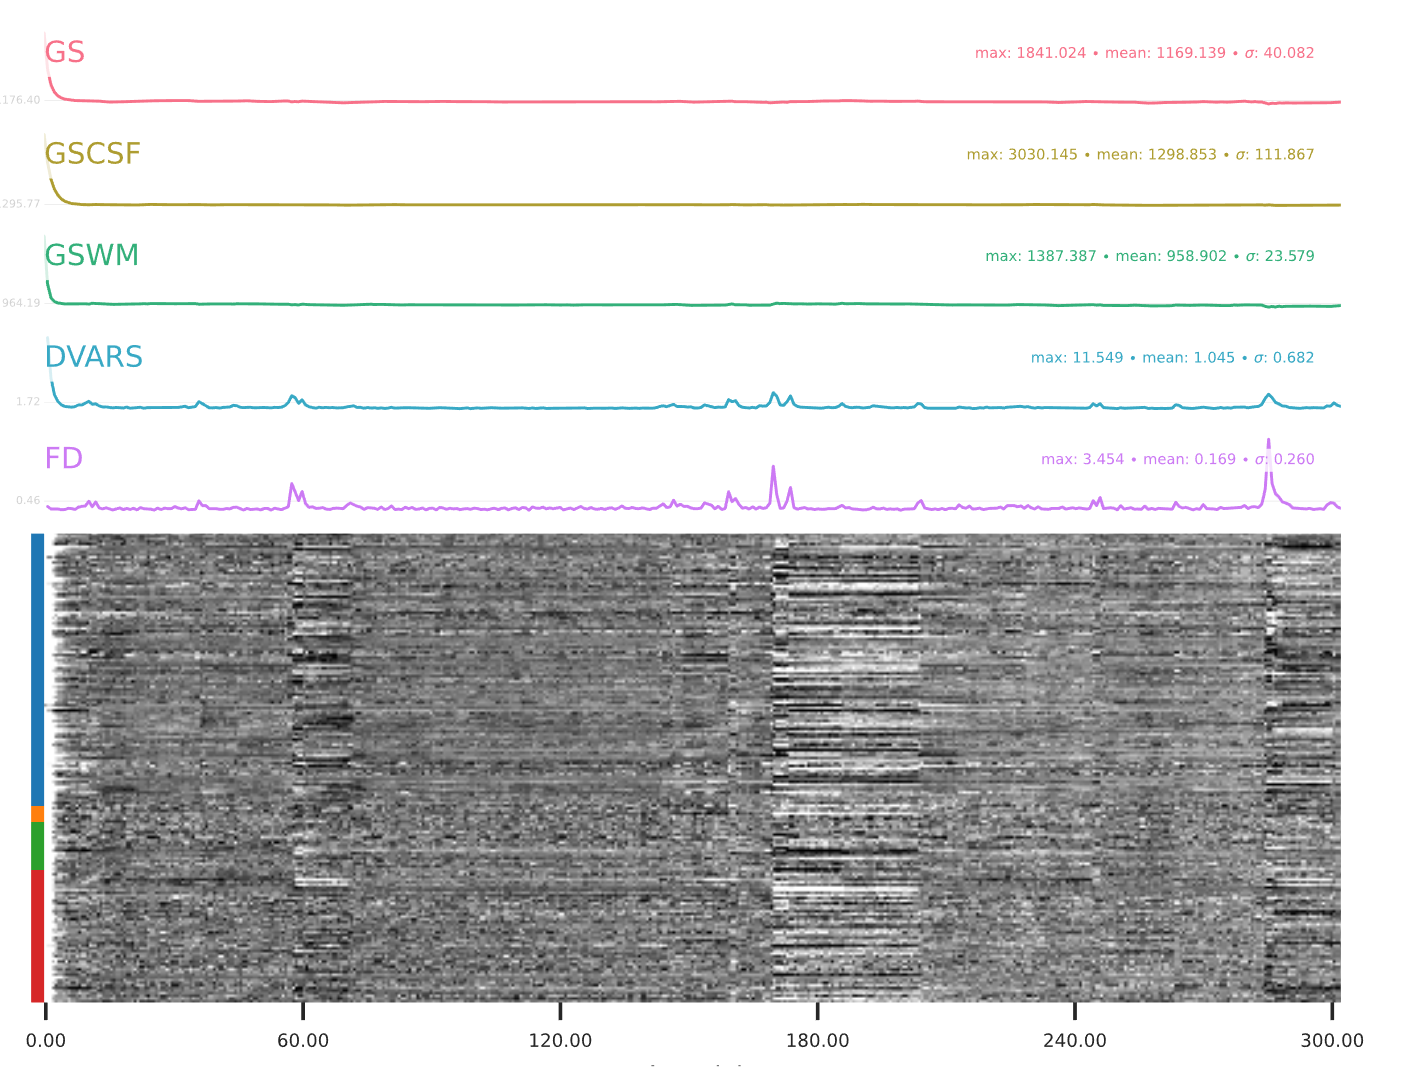
Task: Click the GSWM statistics text showing mean 958.902
Action: 1149,256
